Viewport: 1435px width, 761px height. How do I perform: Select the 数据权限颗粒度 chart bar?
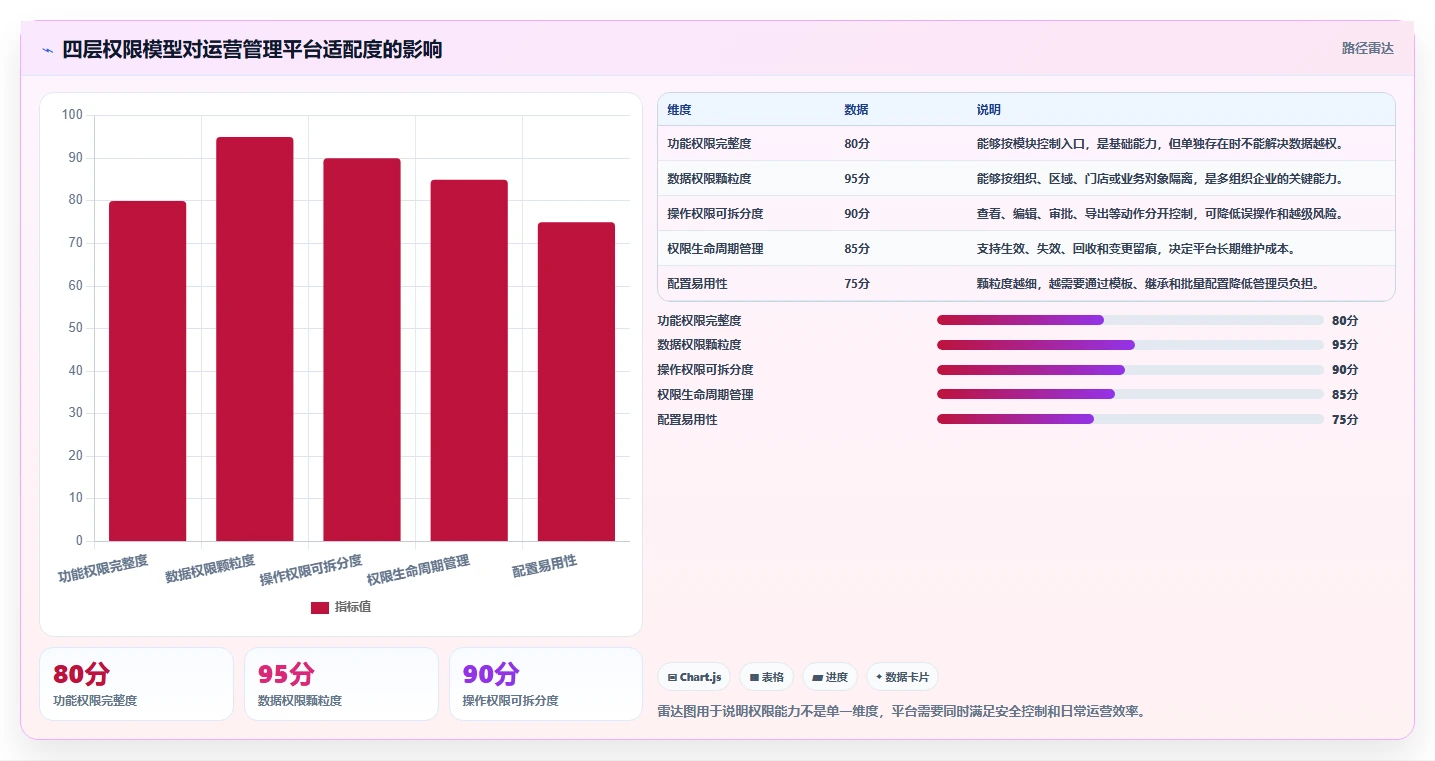tap(255, 339)
